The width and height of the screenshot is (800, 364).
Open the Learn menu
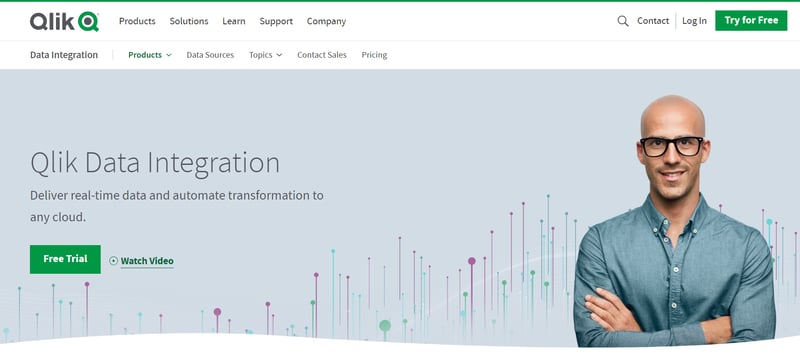(x=234, y=21)
